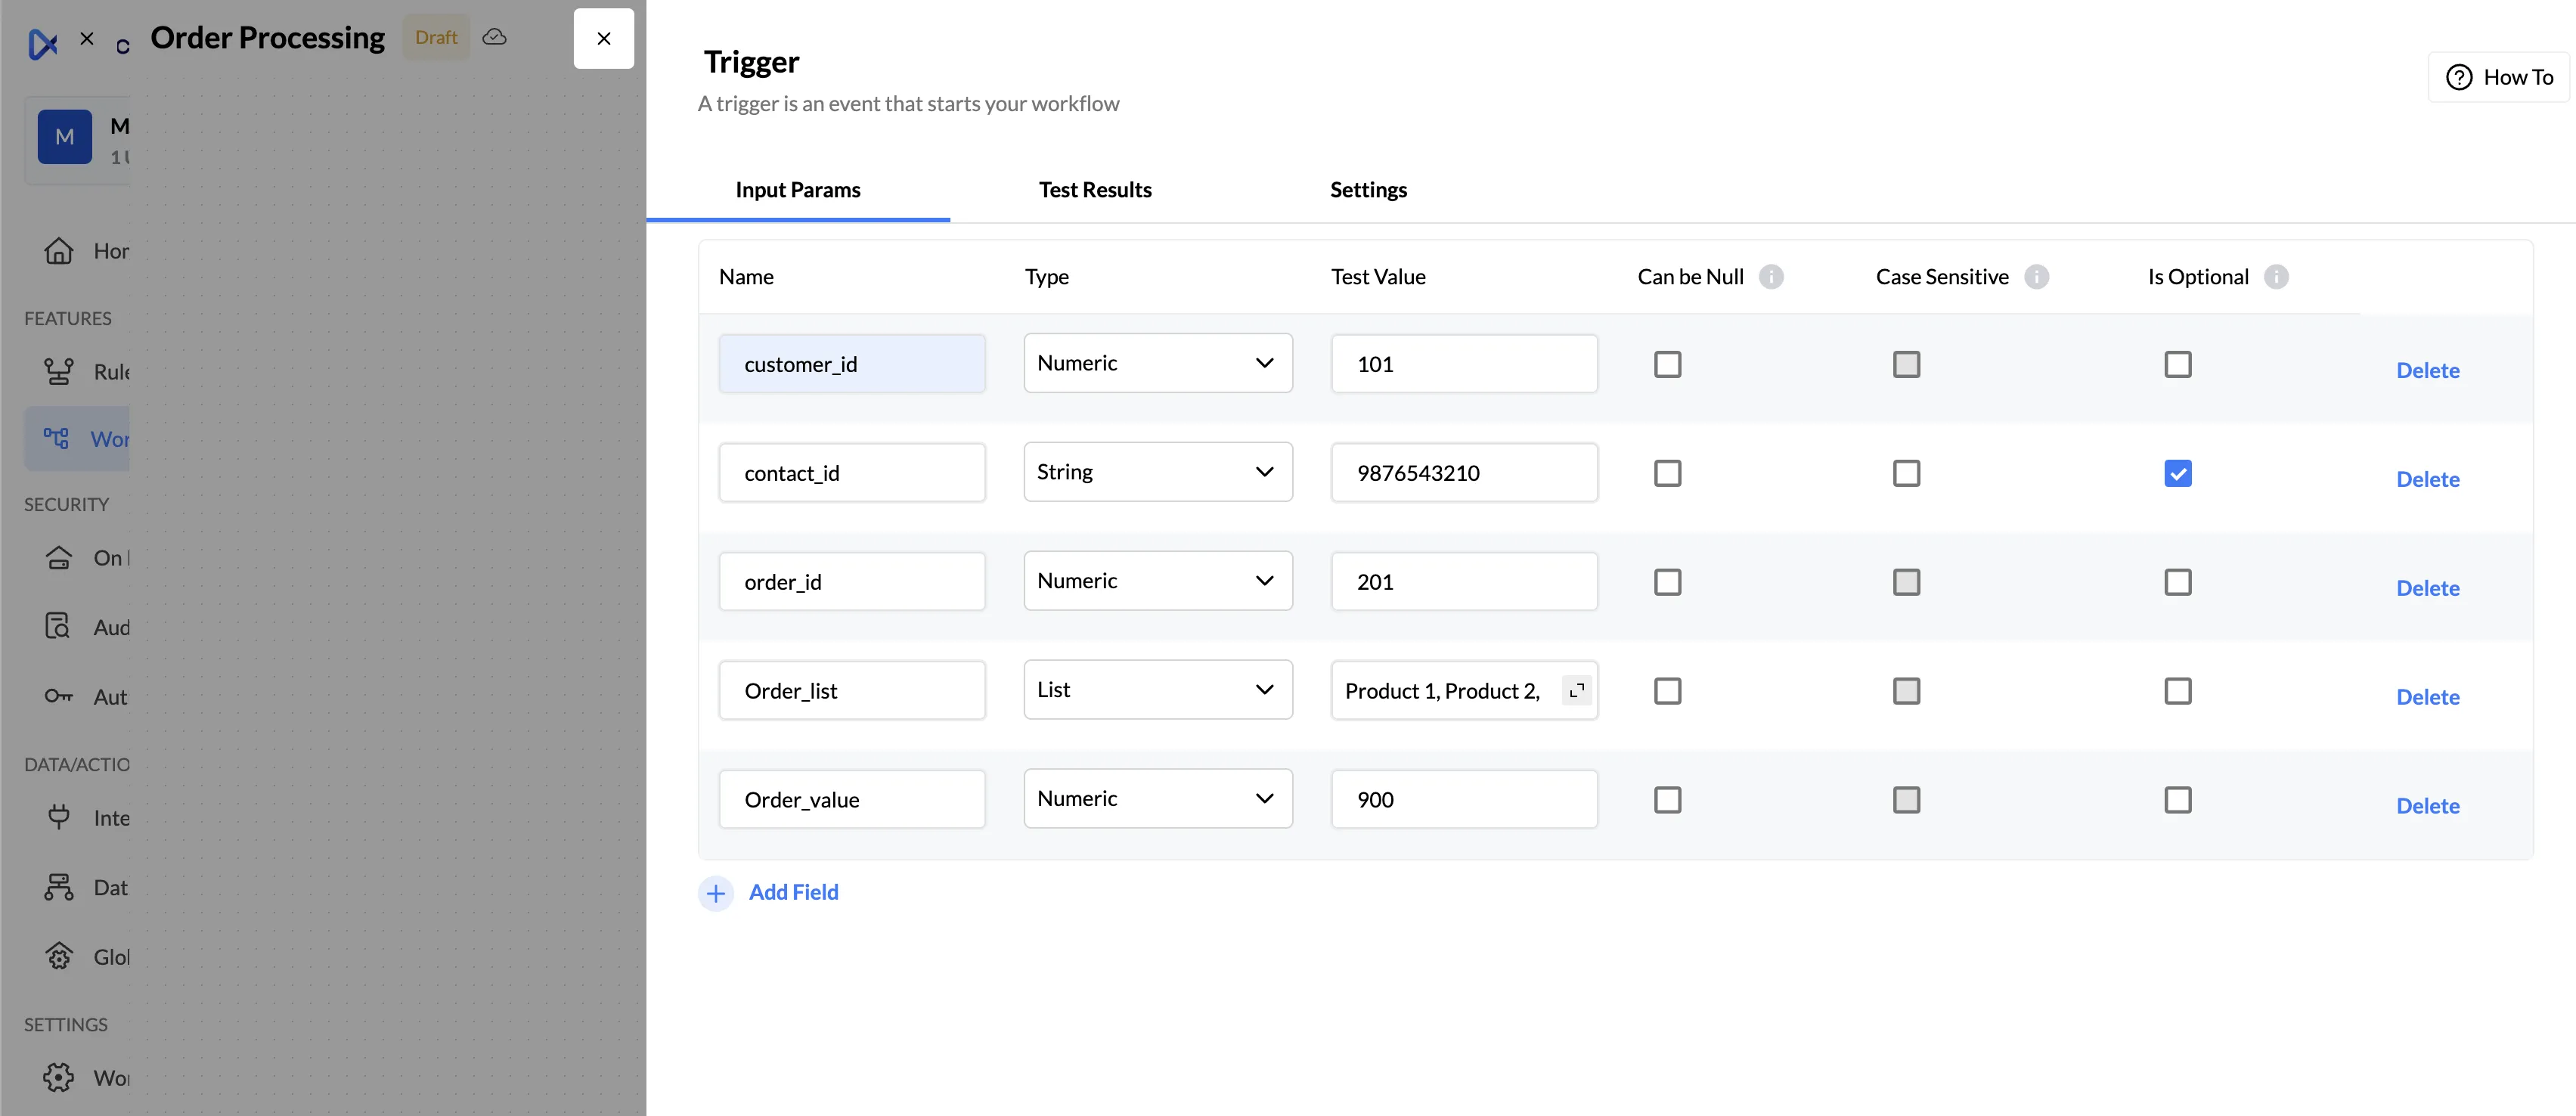This screenshot has height=1116, width=2576.
Task: Click the cloud save status icon
Action: point(494,38)
